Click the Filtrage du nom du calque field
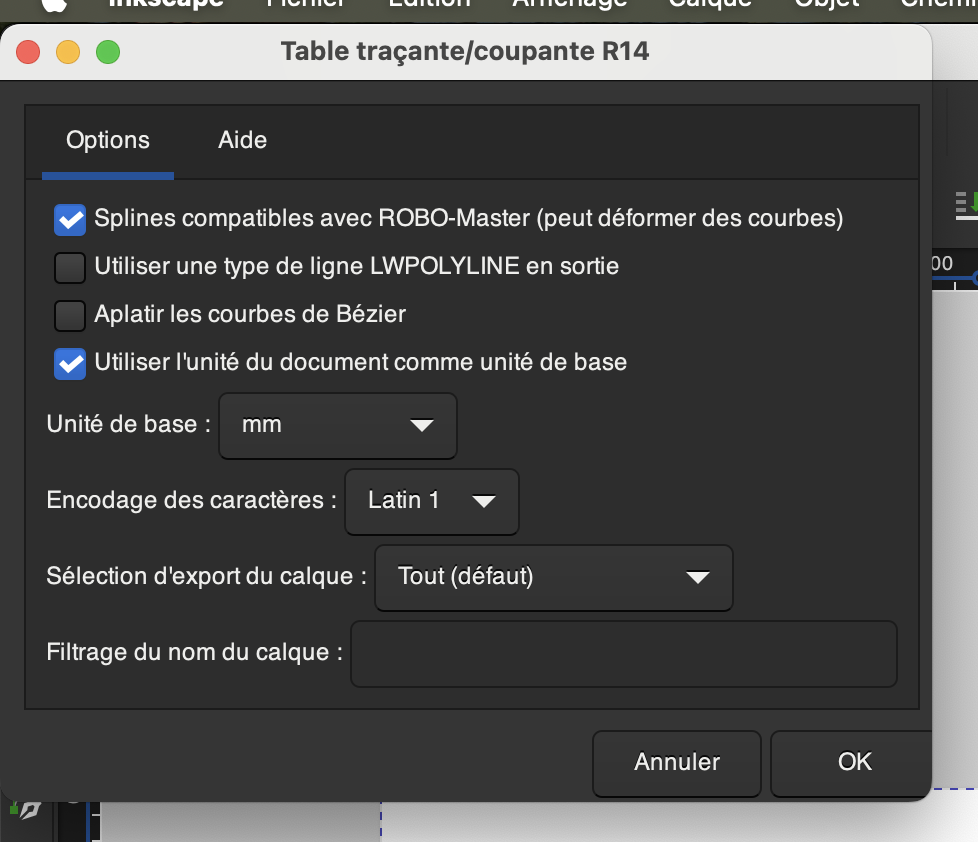This screenshot has width=978, height=842. (x=623, y=654)
